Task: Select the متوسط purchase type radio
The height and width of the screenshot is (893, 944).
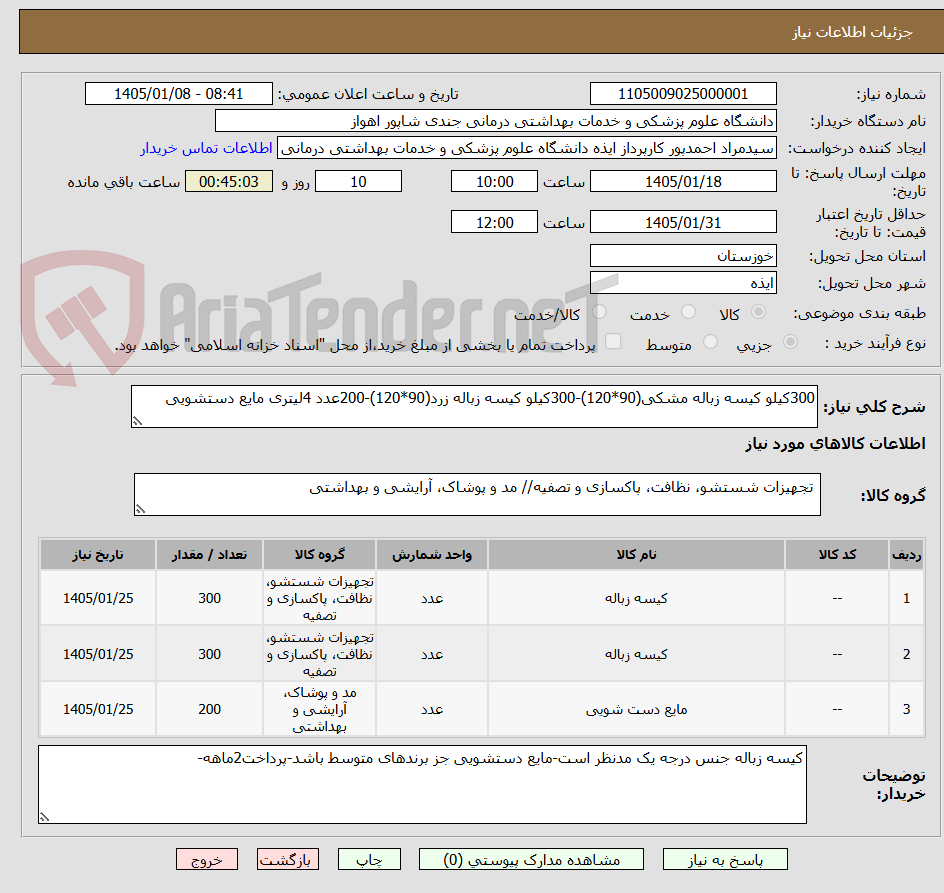Action: (710, 342)
